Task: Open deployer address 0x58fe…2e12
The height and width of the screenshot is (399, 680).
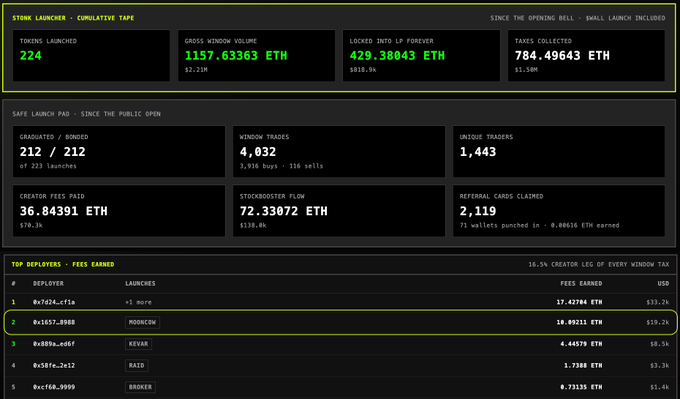Action: click(54, 366)
